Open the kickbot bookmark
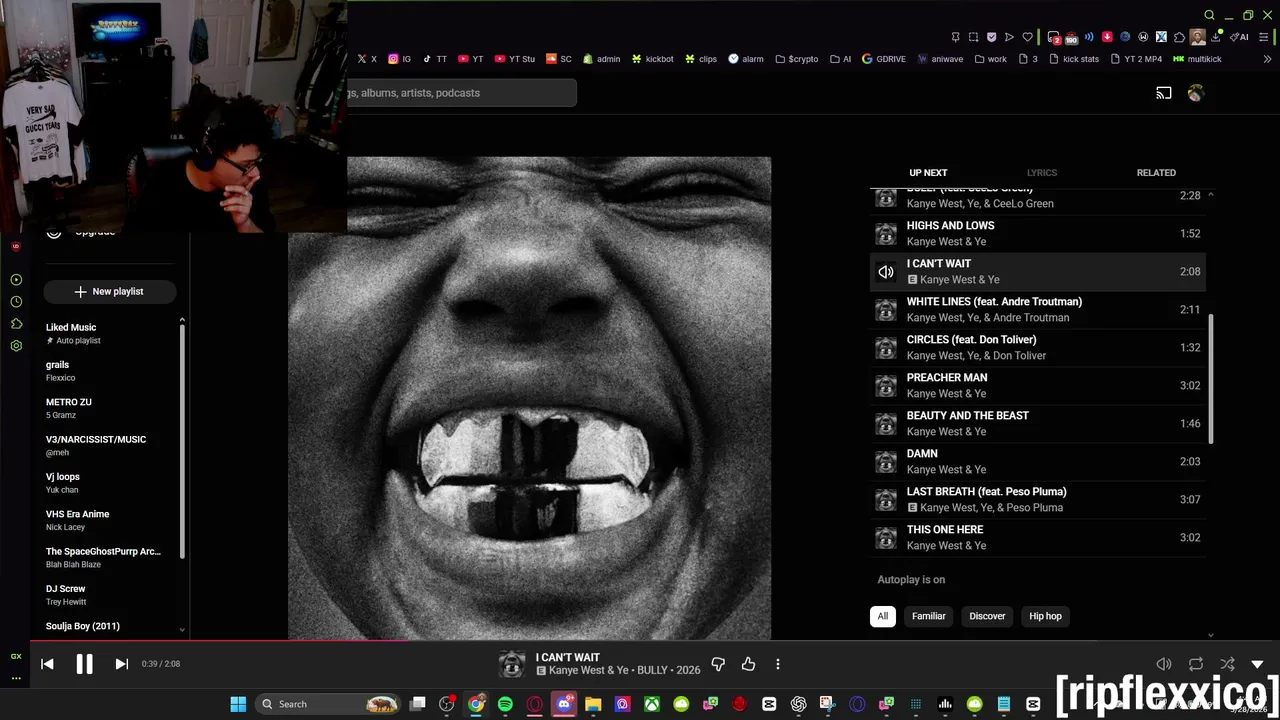The image size is (1280, 720). click(x=652, y=59)
